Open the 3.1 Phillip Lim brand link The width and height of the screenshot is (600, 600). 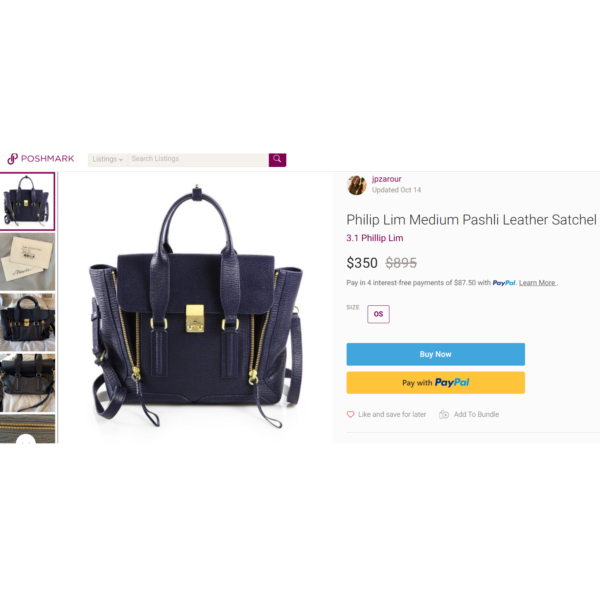(x=375, y=238)
